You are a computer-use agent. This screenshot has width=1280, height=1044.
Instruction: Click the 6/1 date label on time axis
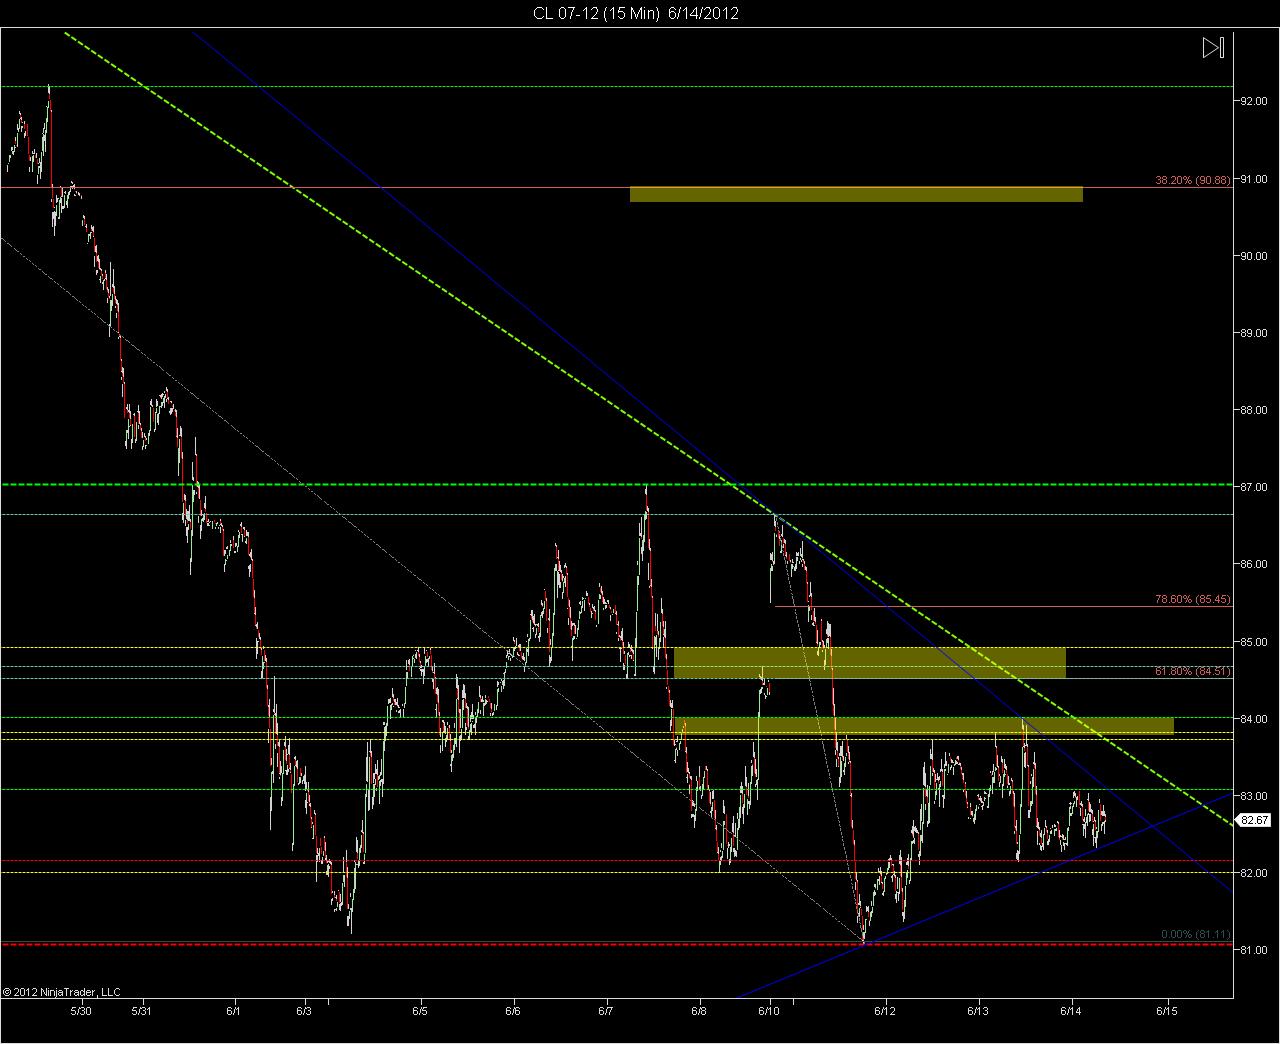[234, 1011]
